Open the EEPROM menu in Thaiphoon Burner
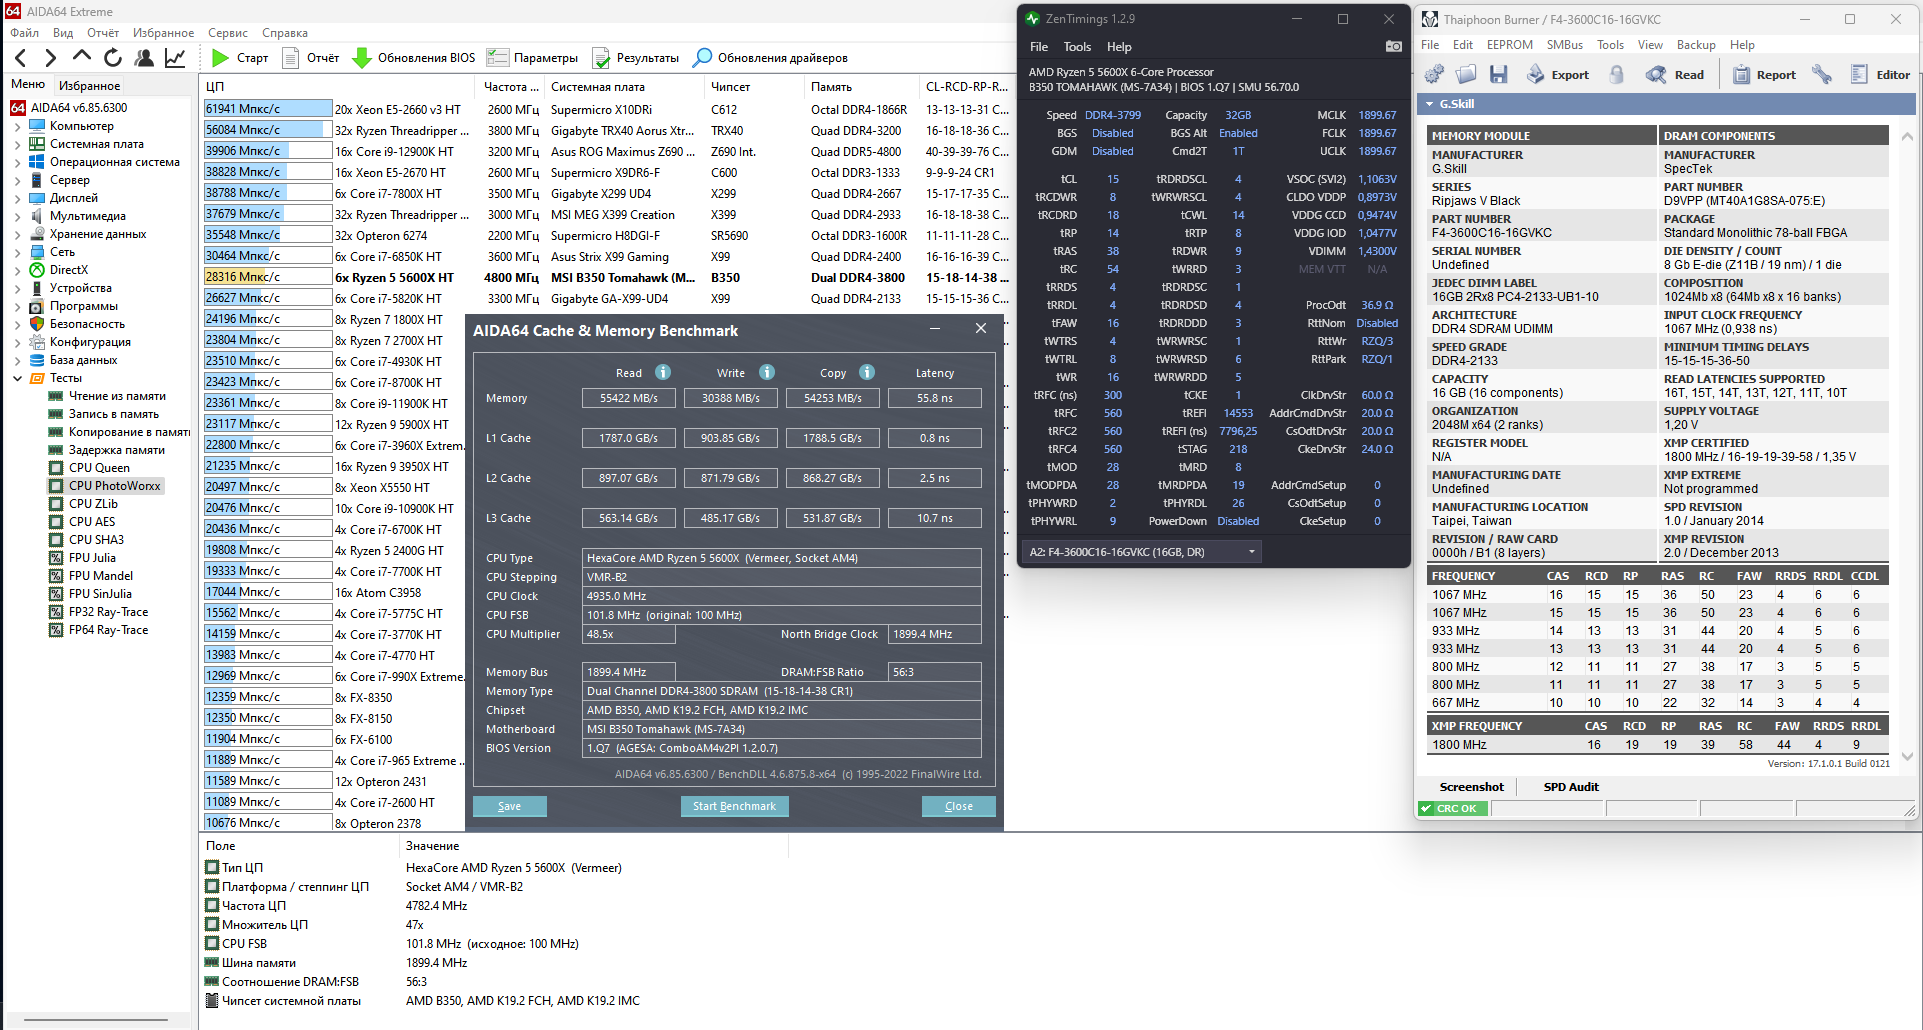Viewport: 1923px width, 1030px height. tap(1510, 45)
